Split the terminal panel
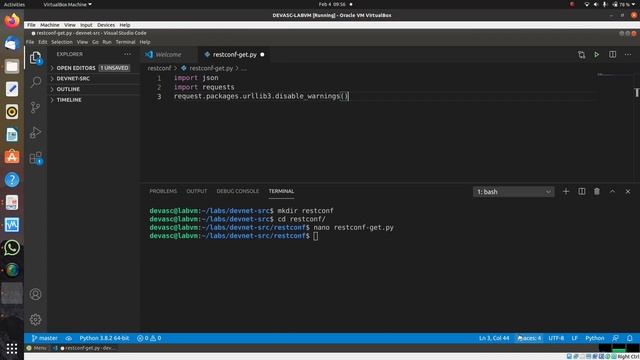 pos(582,191)
